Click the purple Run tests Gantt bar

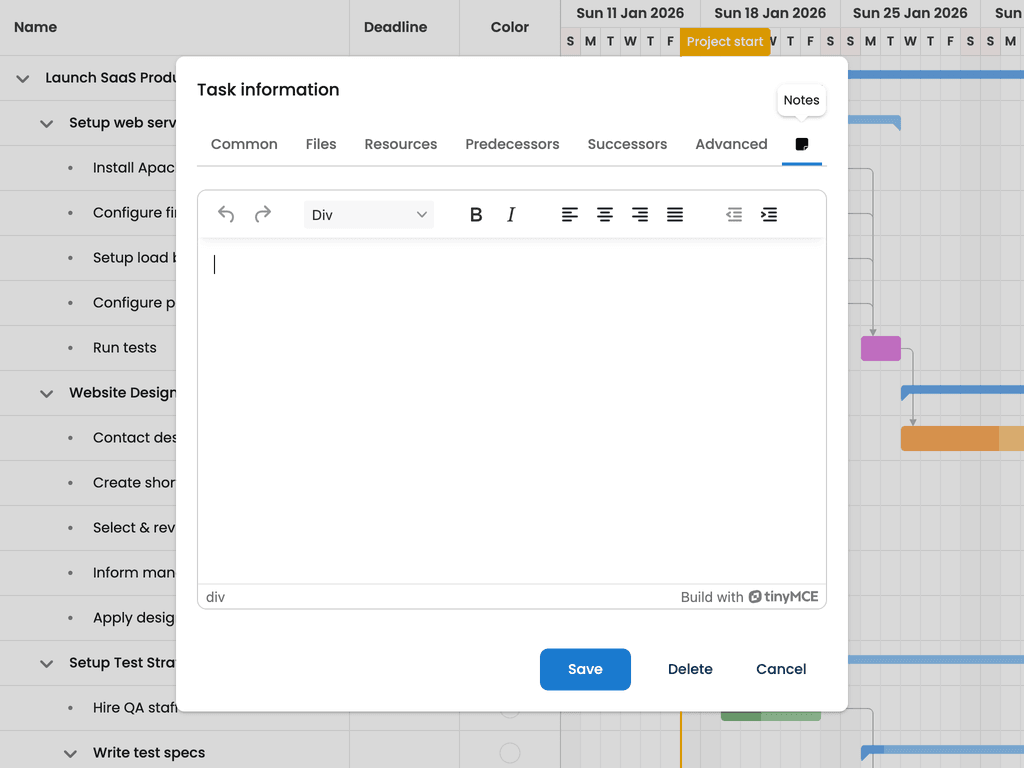click(x=881, y=349)
